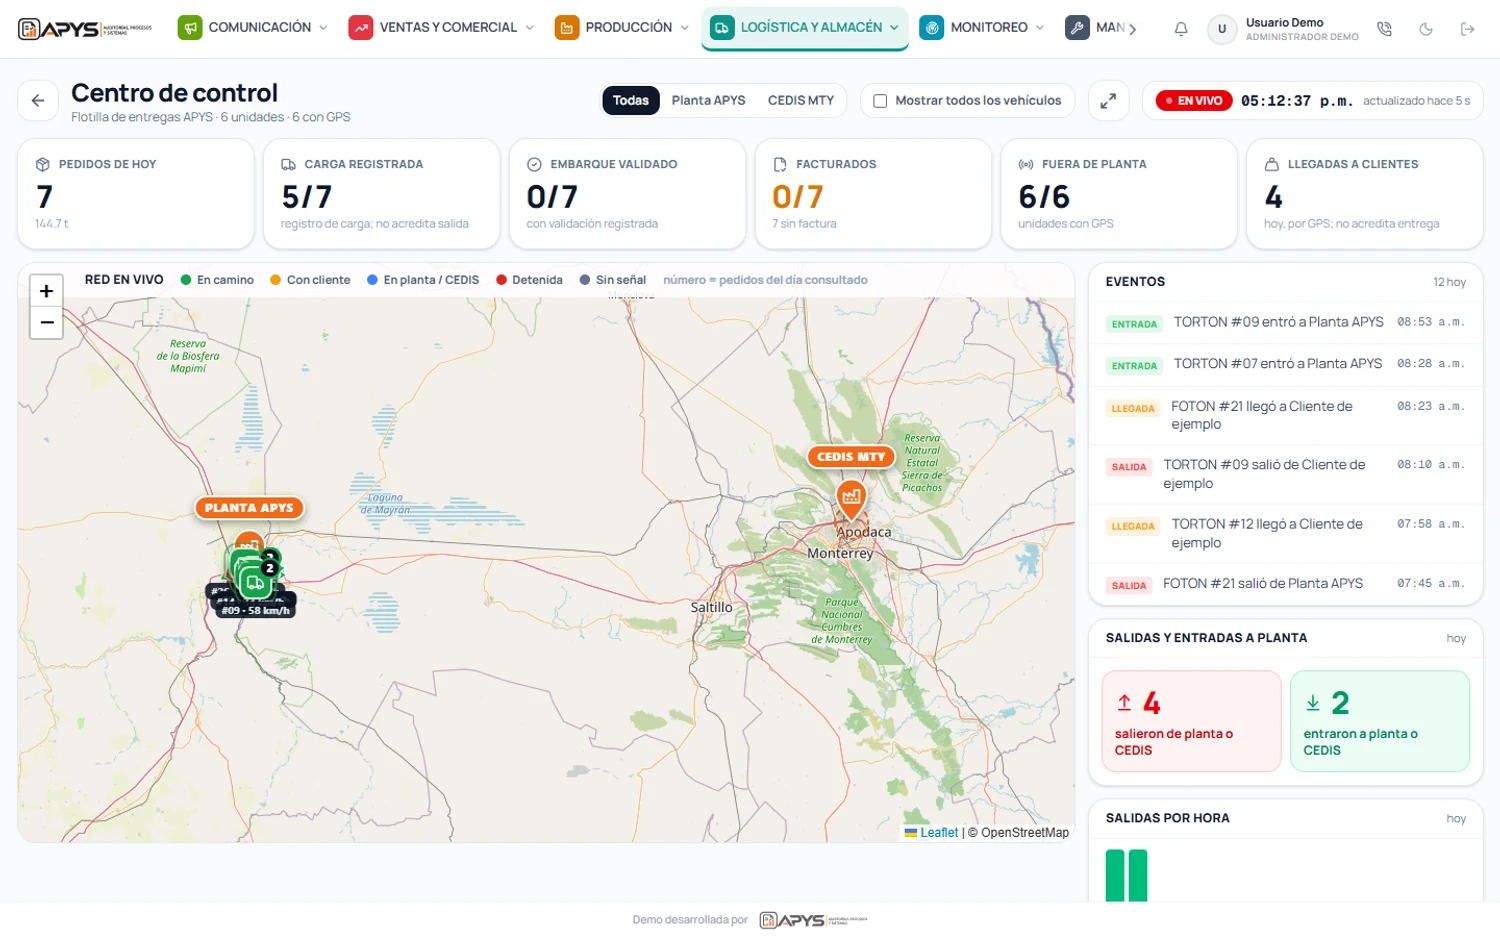Click the OpenStreetMap attribution link
1500x938 pixels.
click(1024, 832)
